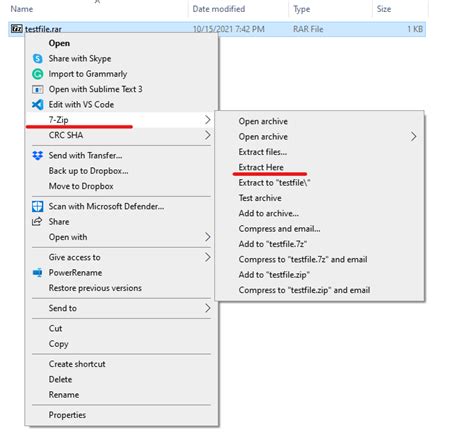The height and width of the screenshot is (436, 474).
Task: Click the Dropbox icon beside Send with Transfer
Action: tap(38, 155)
